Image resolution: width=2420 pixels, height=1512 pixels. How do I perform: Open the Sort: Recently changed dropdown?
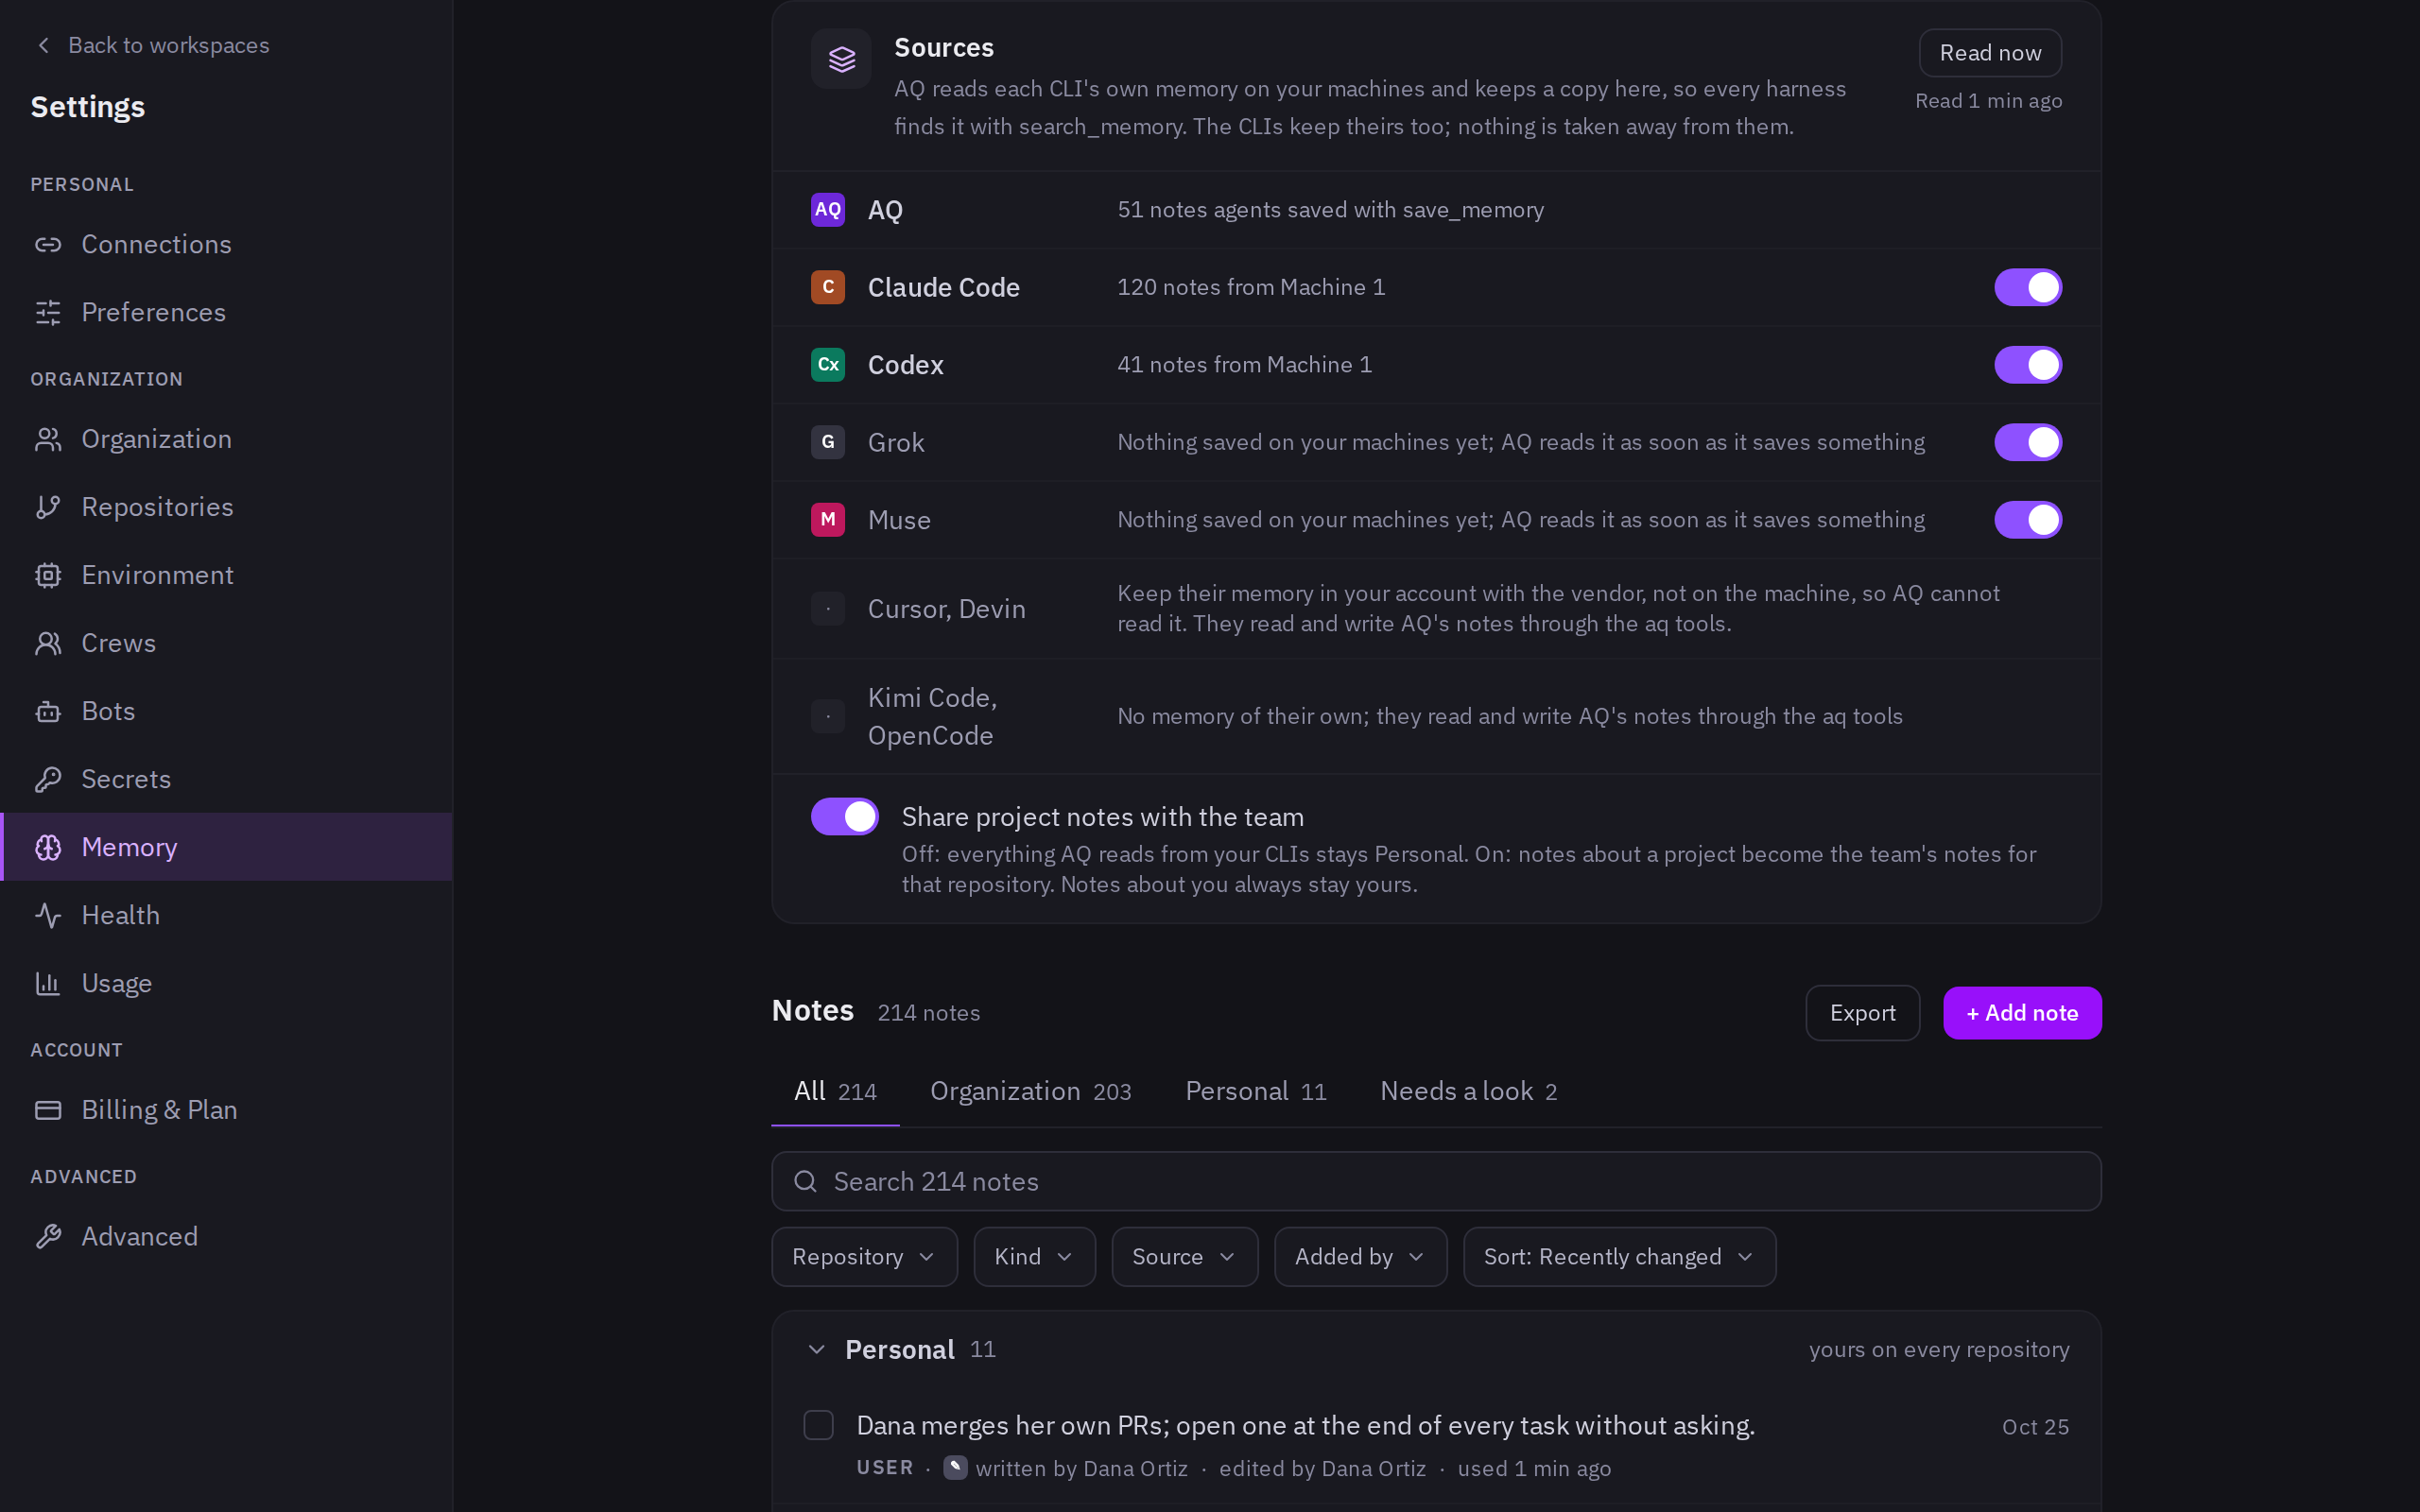coord(1619,1257)
